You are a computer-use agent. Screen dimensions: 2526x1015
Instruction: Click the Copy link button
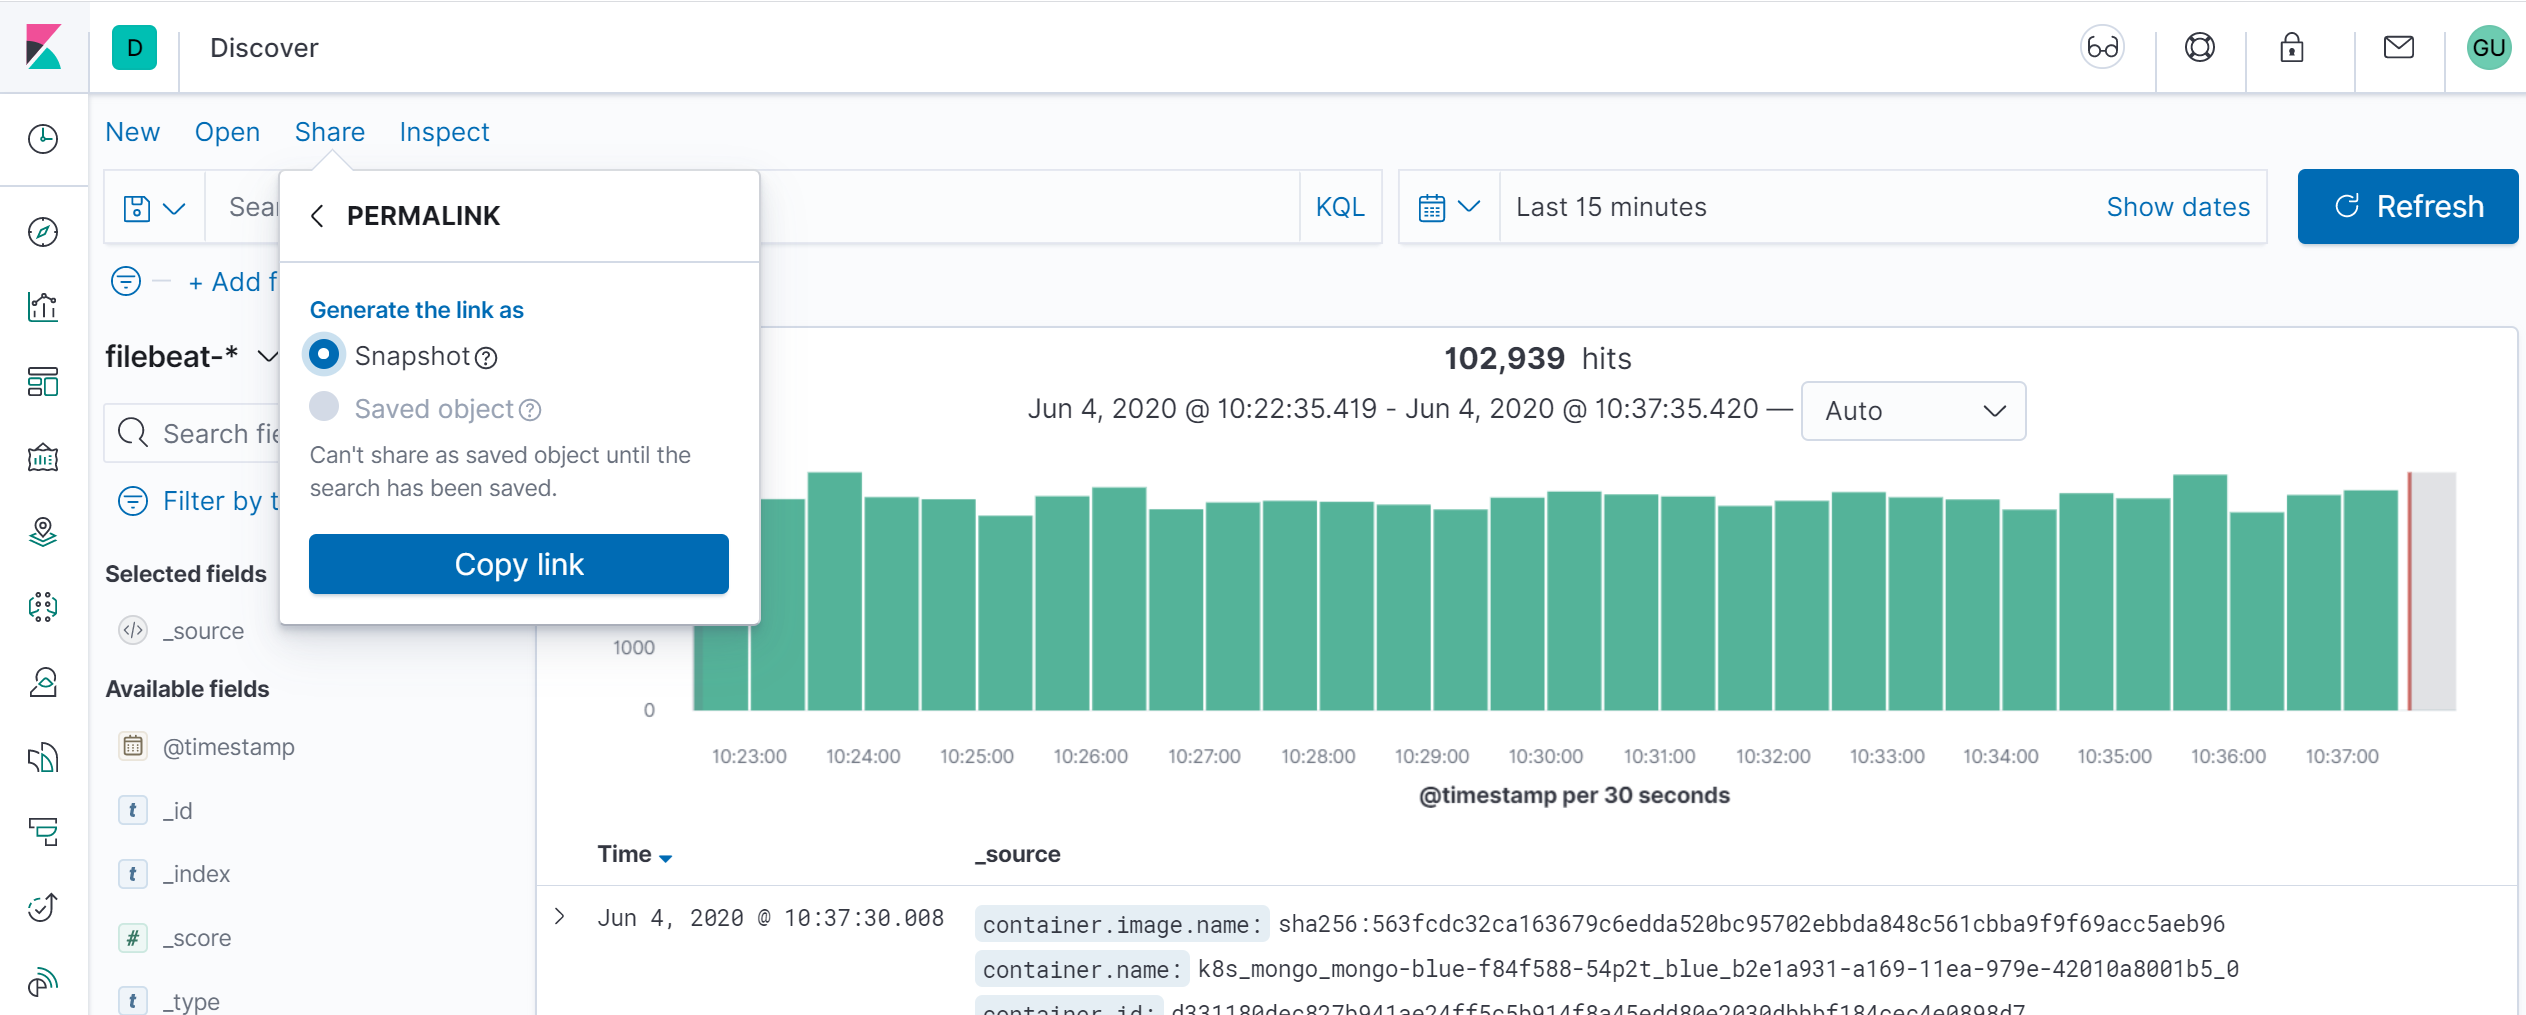coord(519,564)
